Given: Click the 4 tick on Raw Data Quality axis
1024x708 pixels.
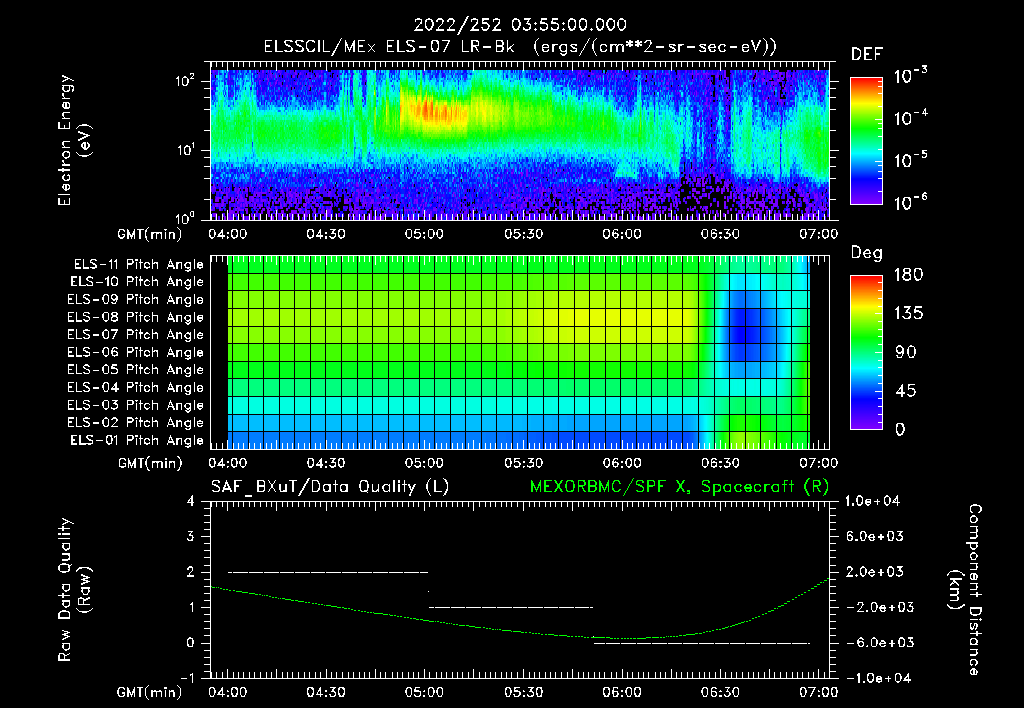Looking at the screenshot, I should [x=191, y=502].
